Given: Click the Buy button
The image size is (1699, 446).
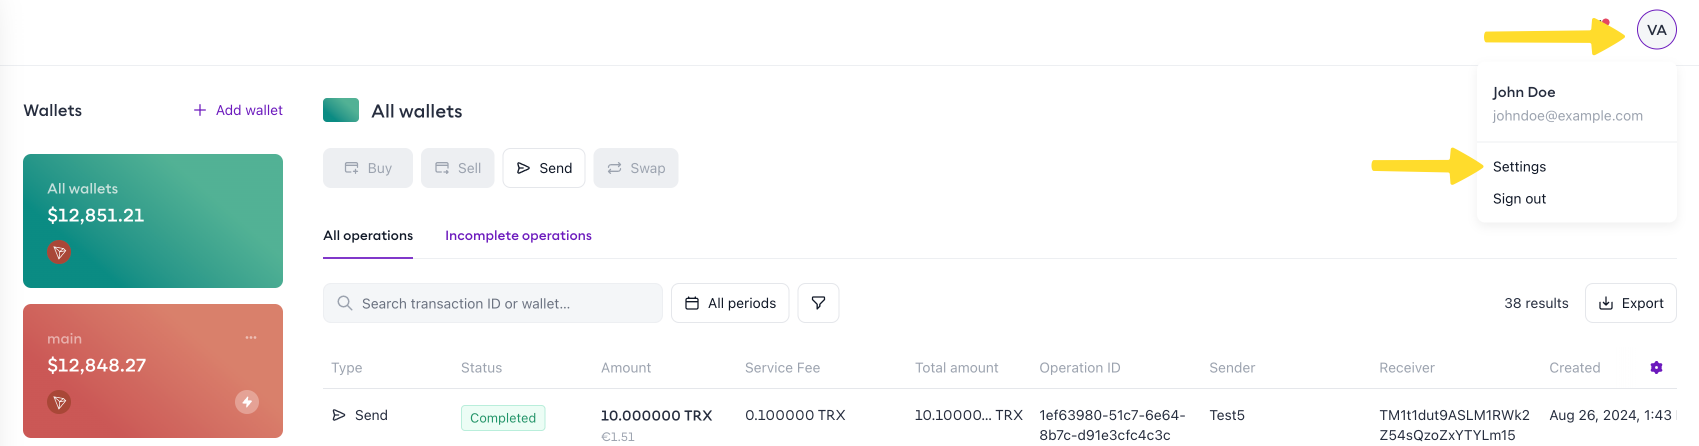Looking at the screenshot, I should pyautogui.click(x=368, y=168).
